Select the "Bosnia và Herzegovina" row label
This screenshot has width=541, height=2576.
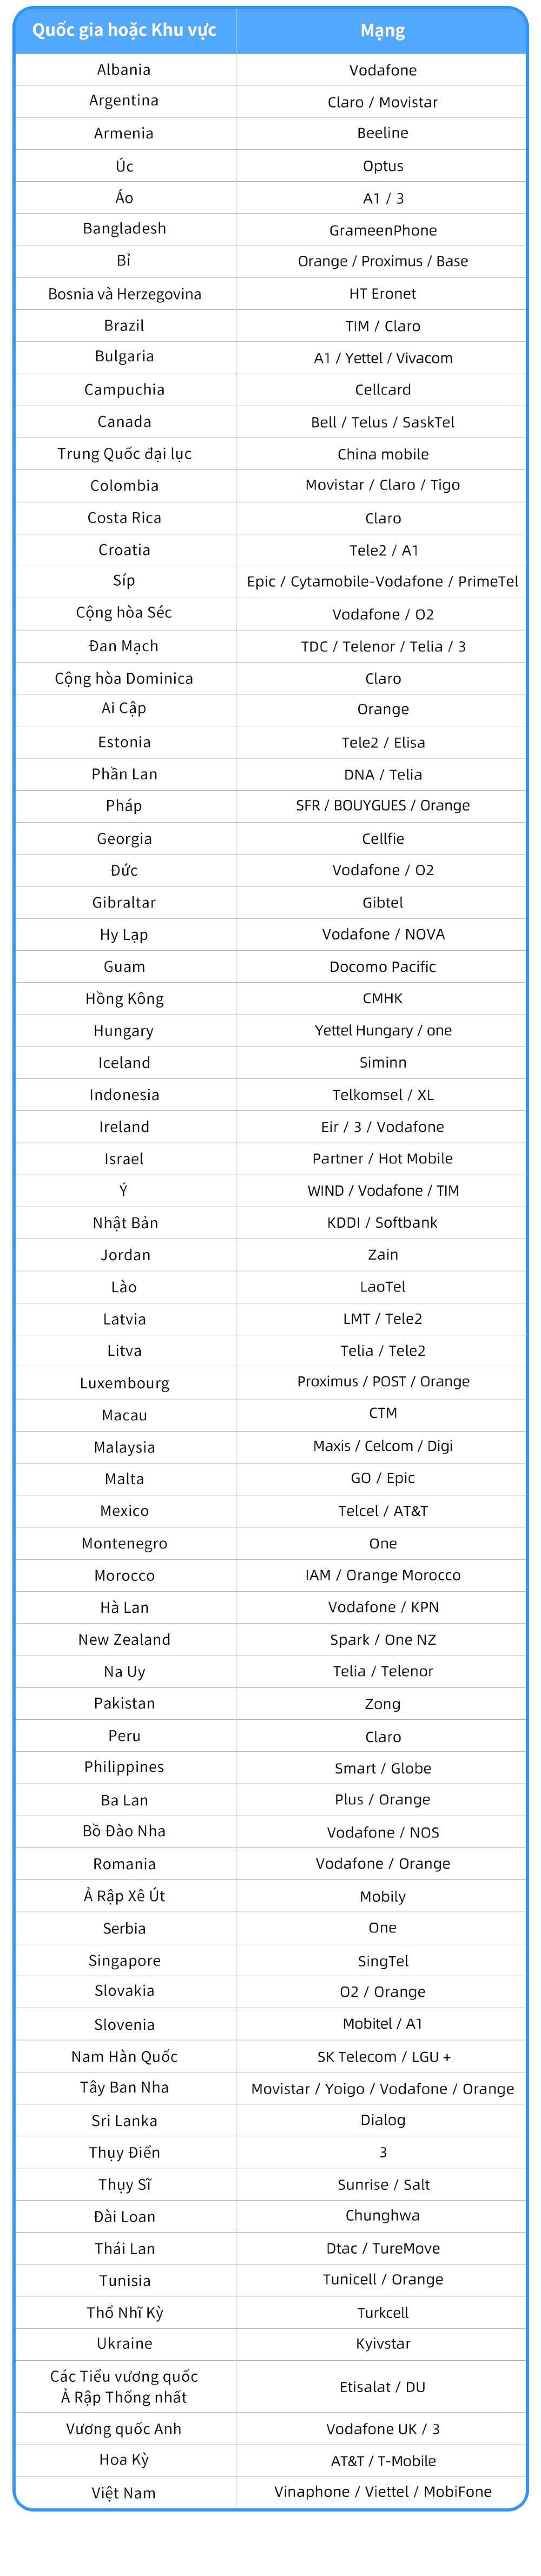pyautogui.click(x=124, y=294)
